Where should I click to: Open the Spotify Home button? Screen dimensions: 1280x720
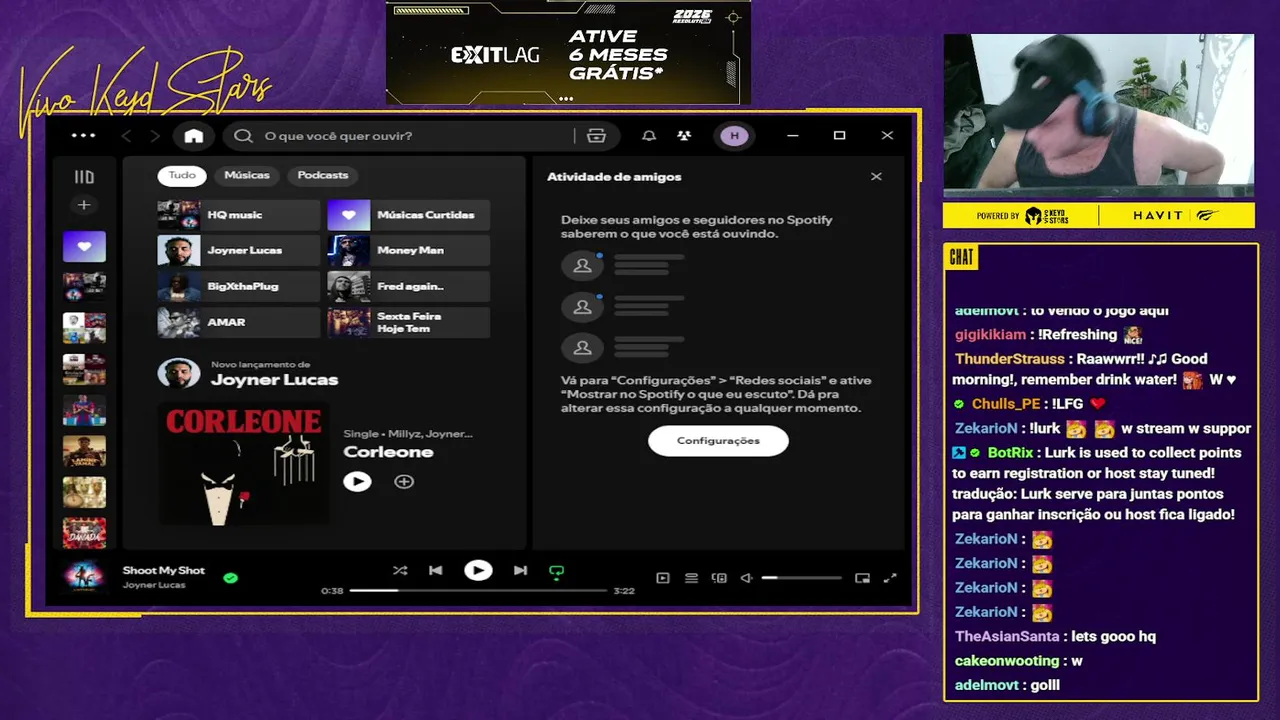(194, 136)
